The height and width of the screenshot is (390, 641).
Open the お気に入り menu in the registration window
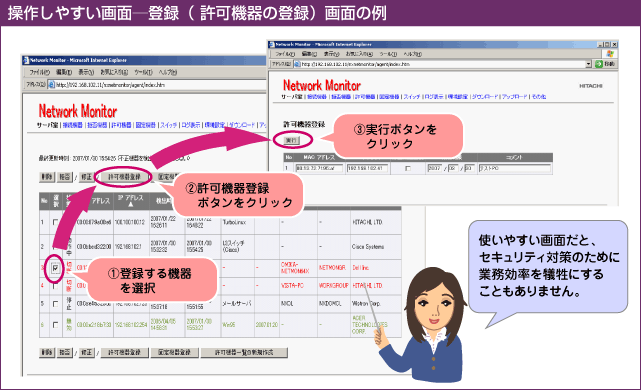(x=359, y=54)
